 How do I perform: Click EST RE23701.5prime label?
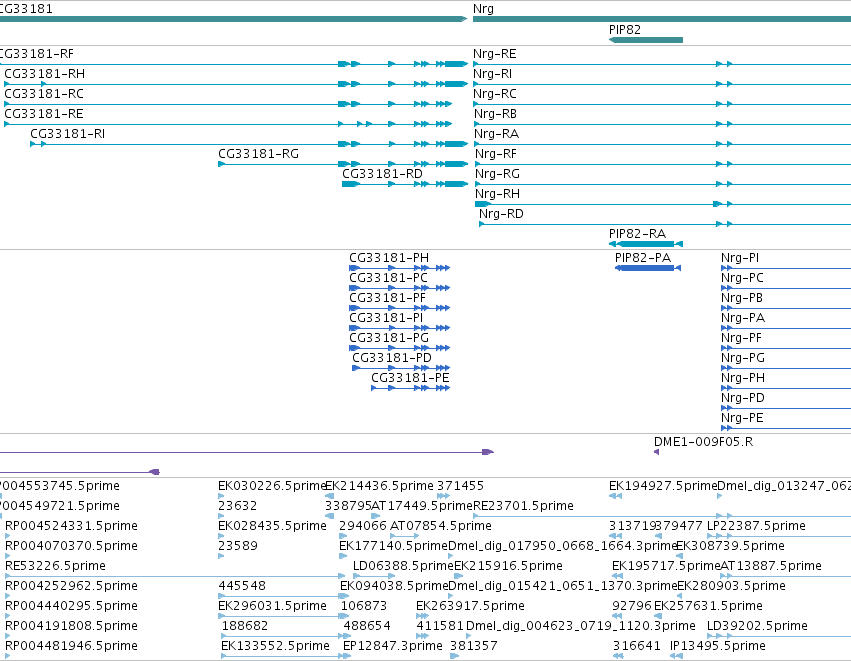(523, 506)
